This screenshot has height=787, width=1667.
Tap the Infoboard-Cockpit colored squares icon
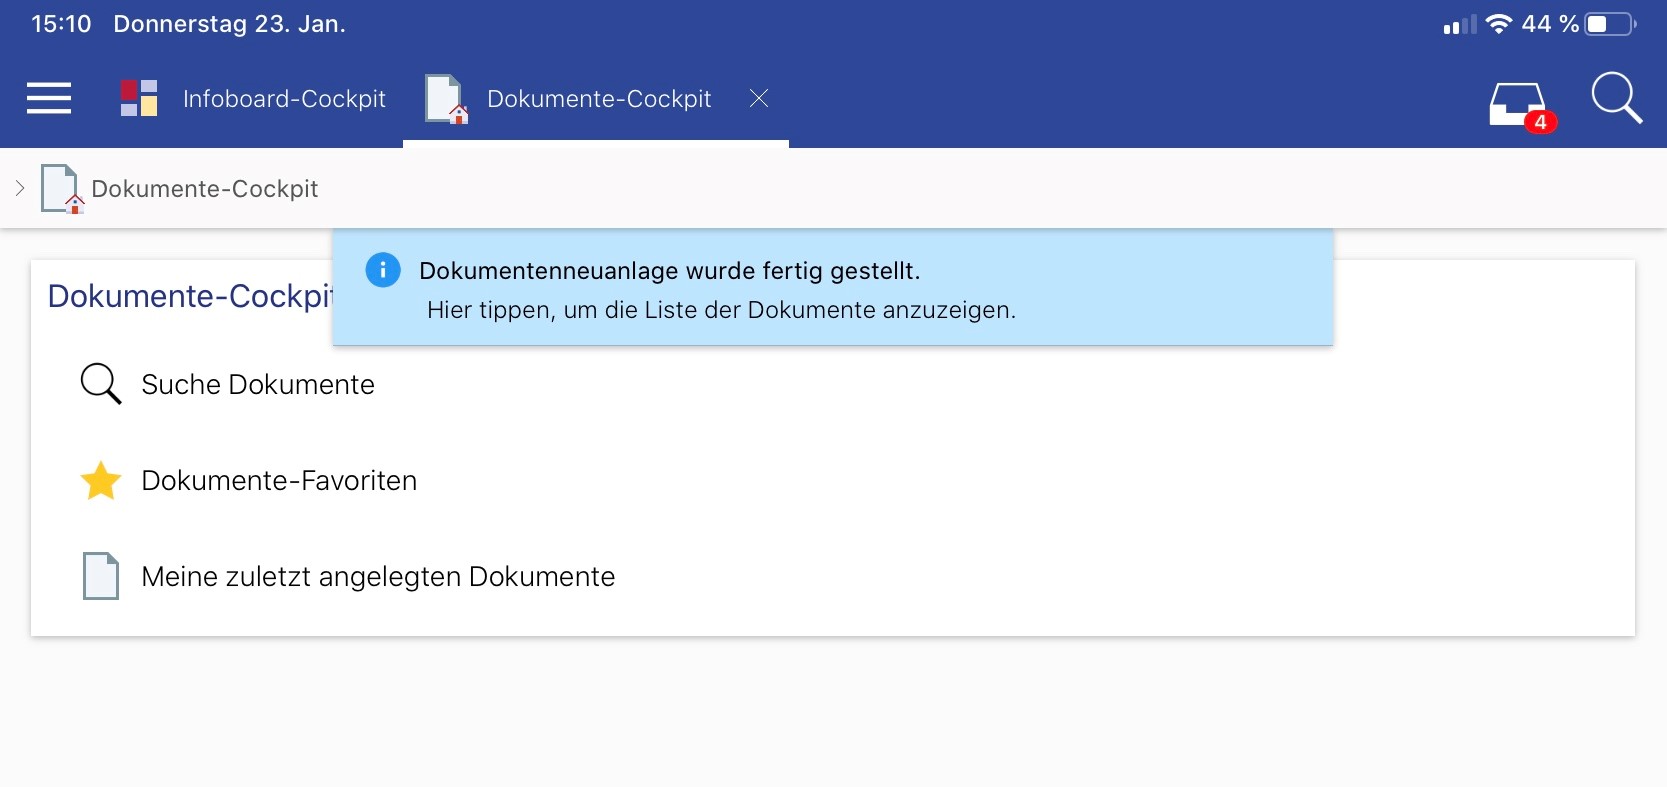pyautogui.click(x=139, y=98)
